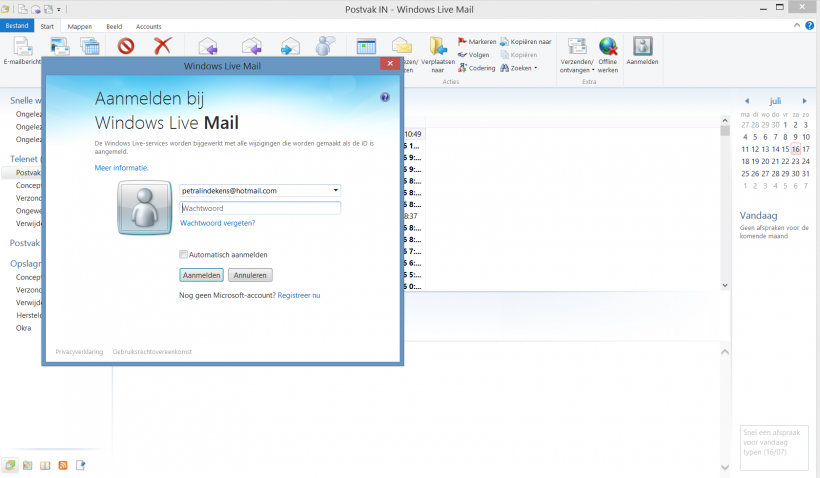Open Newsgroups view icon in bottom bar
Image resolution: width=820 pixels, height=478 pixels.
coord(81,465)
